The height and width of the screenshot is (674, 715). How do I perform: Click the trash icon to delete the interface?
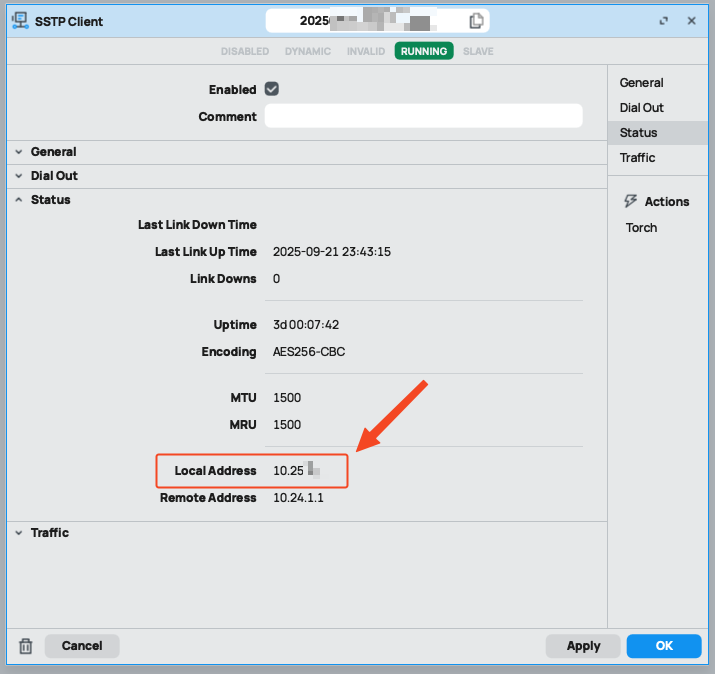pyautogui.click(x=26, y=646)
